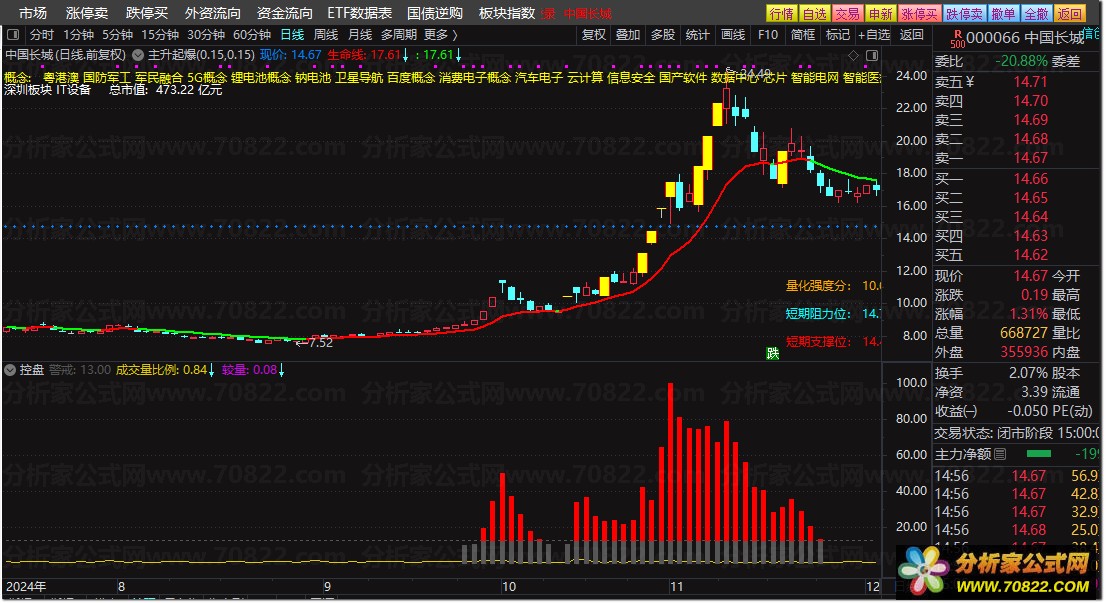Select the 月线 monthly chart tab
The width and height of the screenshot is (1106, 603).
coord(360,35)
